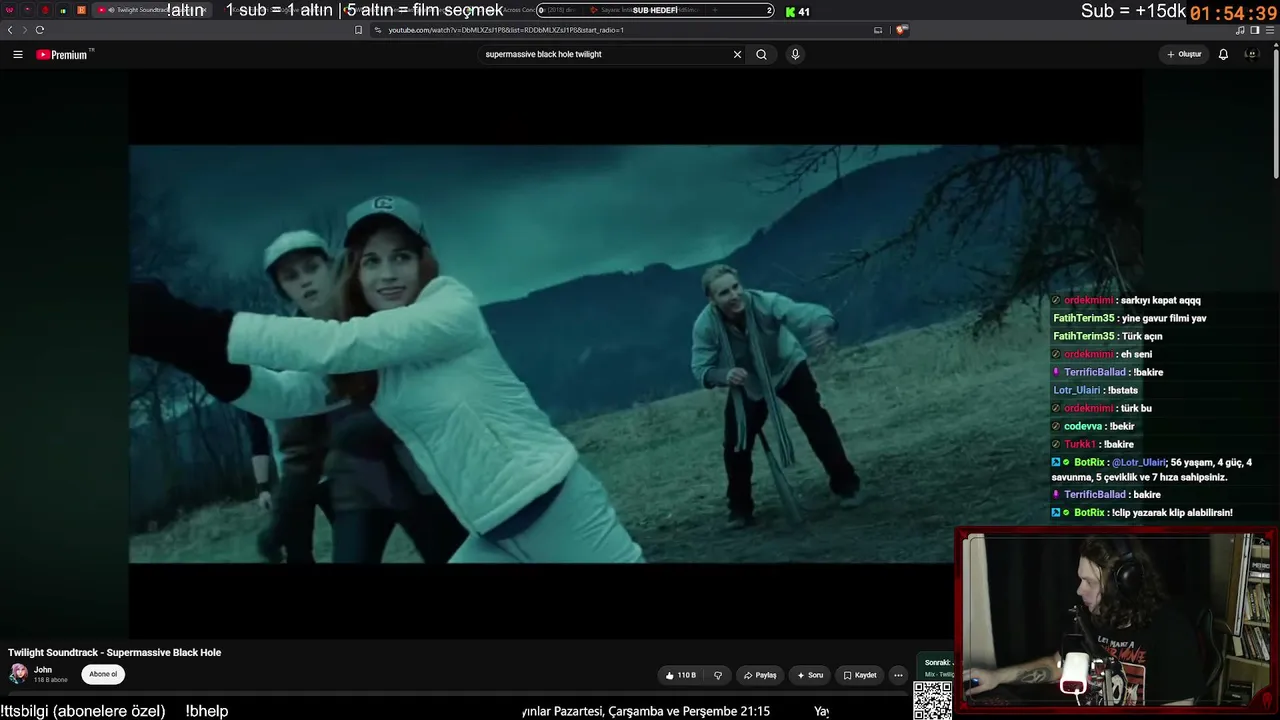Open the account avatar menu
Viewport: 1280px width, 720px height.
click(x=1251, y=55)
